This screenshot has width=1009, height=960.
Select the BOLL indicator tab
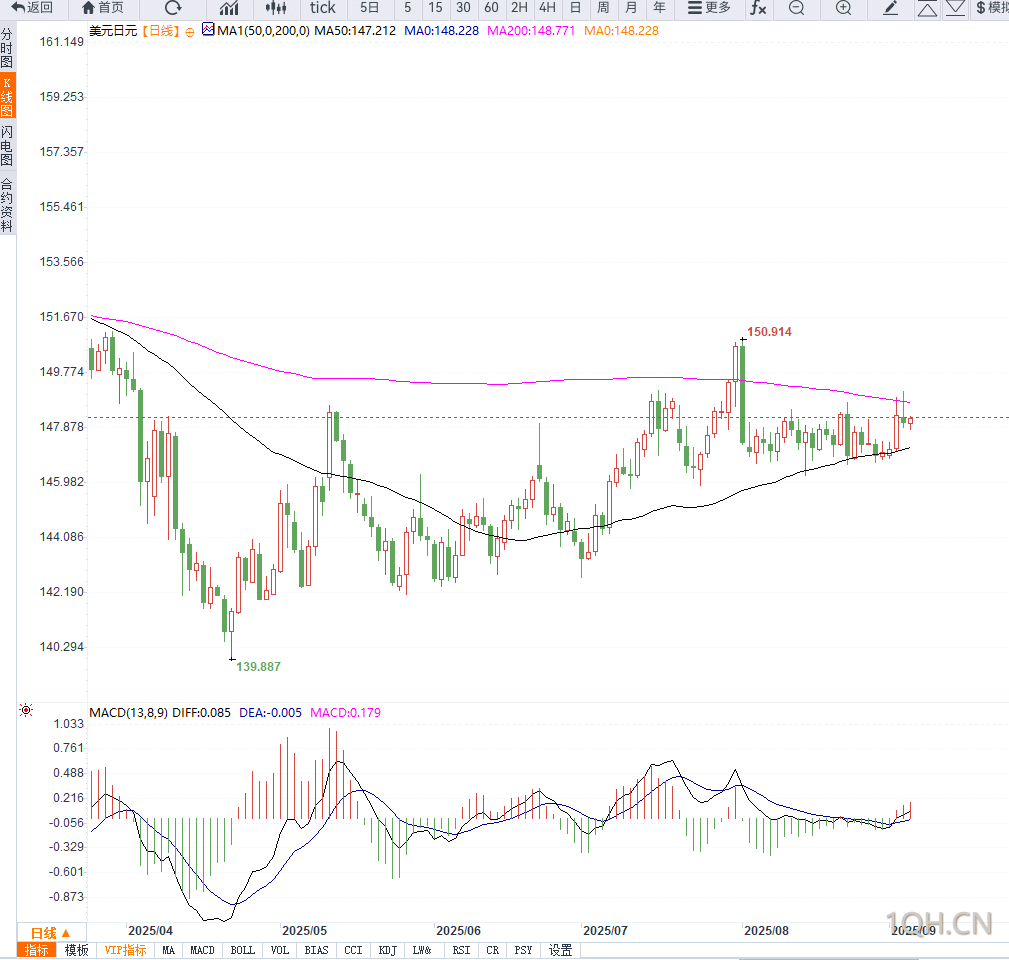point(243,950)
